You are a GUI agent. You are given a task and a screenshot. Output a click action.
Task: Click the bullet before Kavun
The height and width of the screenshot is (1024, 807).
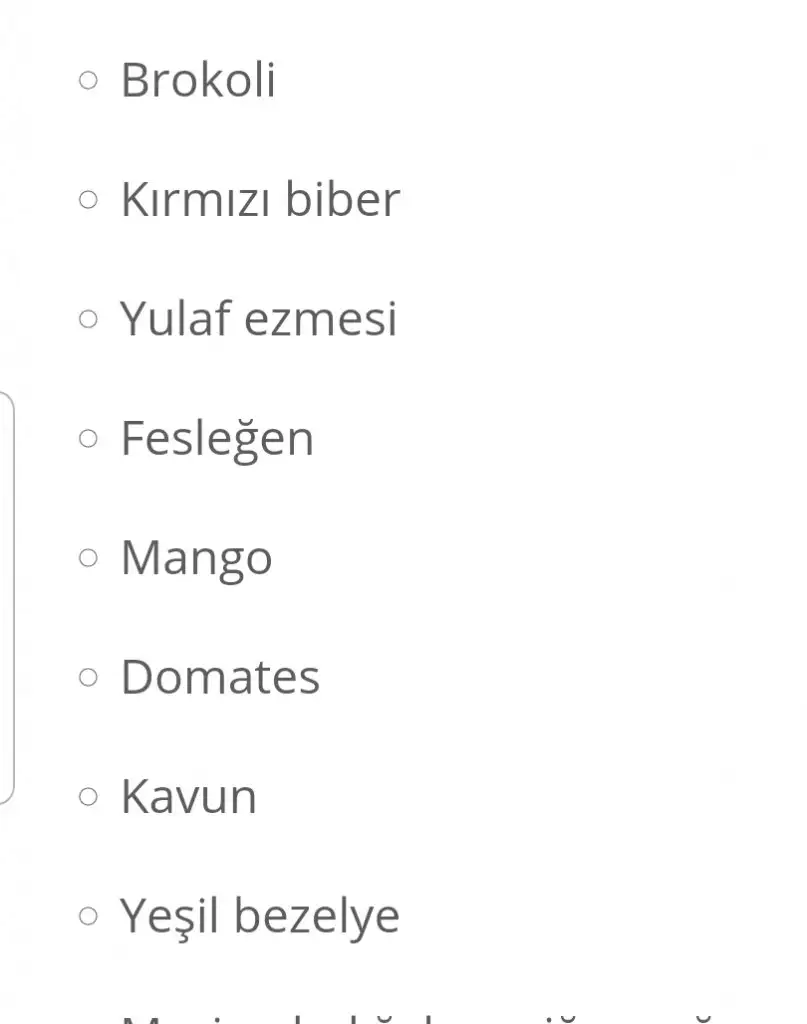coord(88,796)
